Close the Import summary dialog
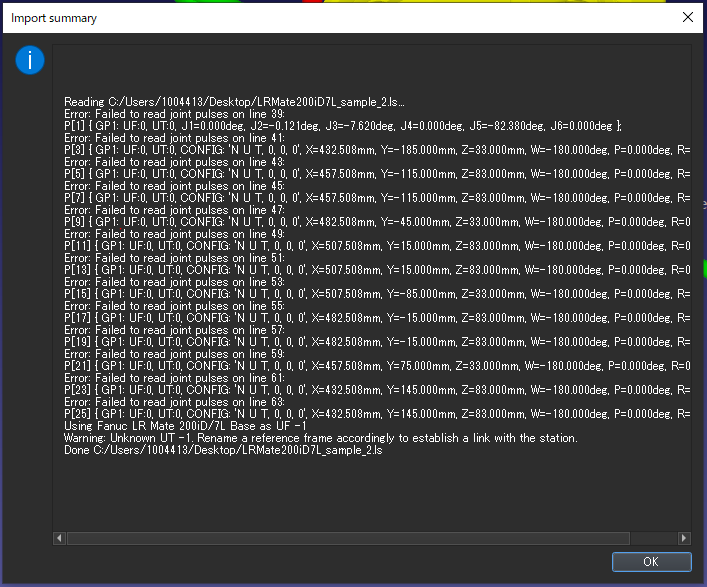This screenshot has height=587, width=707. point(687,17)
